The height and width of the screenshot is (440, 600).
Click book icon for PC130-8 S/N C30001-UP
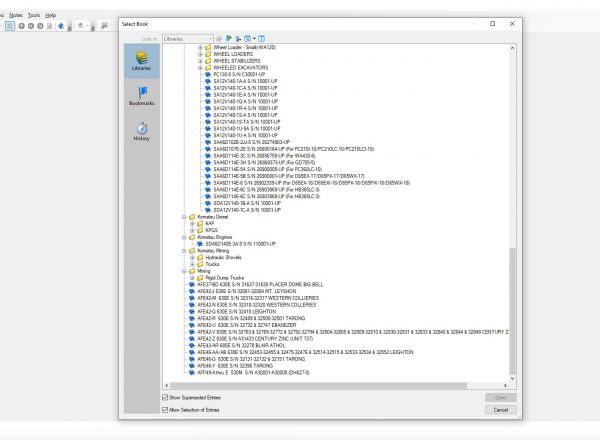click(x=208, y=74)
